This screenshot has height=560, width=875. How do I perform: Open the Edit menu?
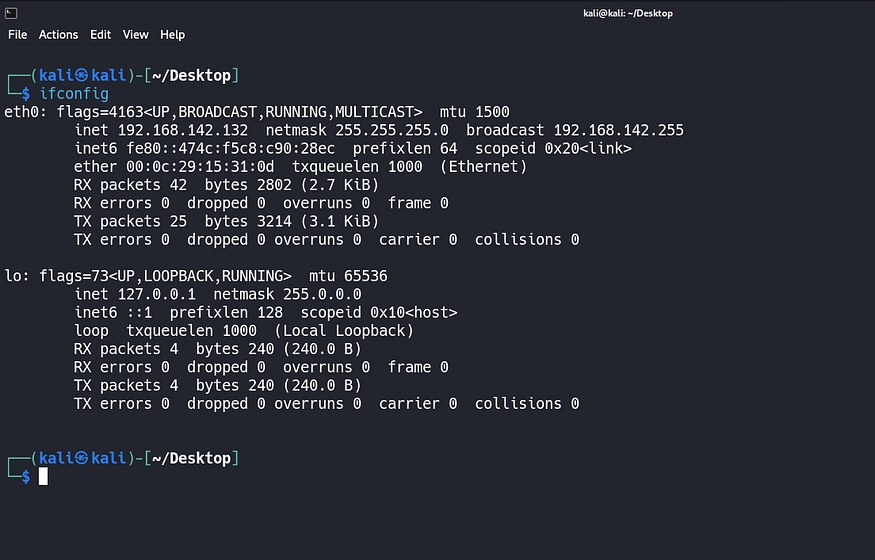pos(100,34)
